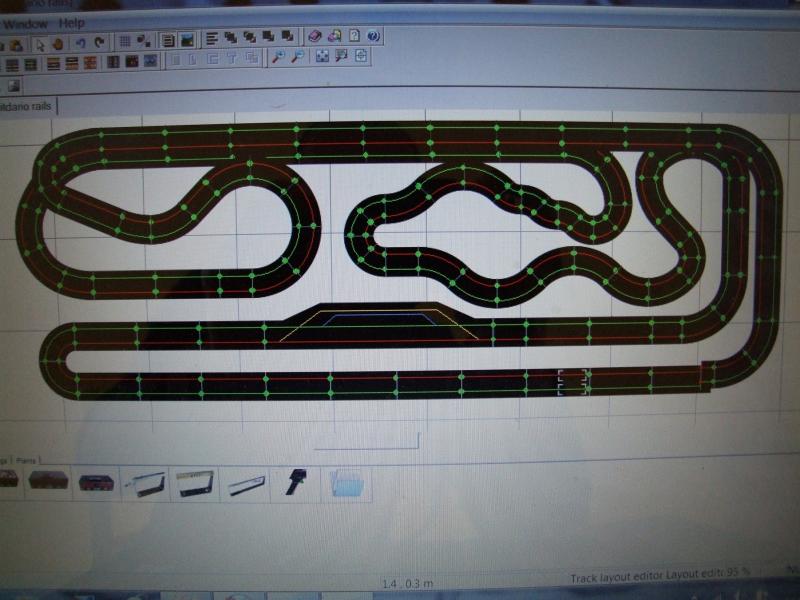Activate the hand pan tool

(x=57, y=42)
